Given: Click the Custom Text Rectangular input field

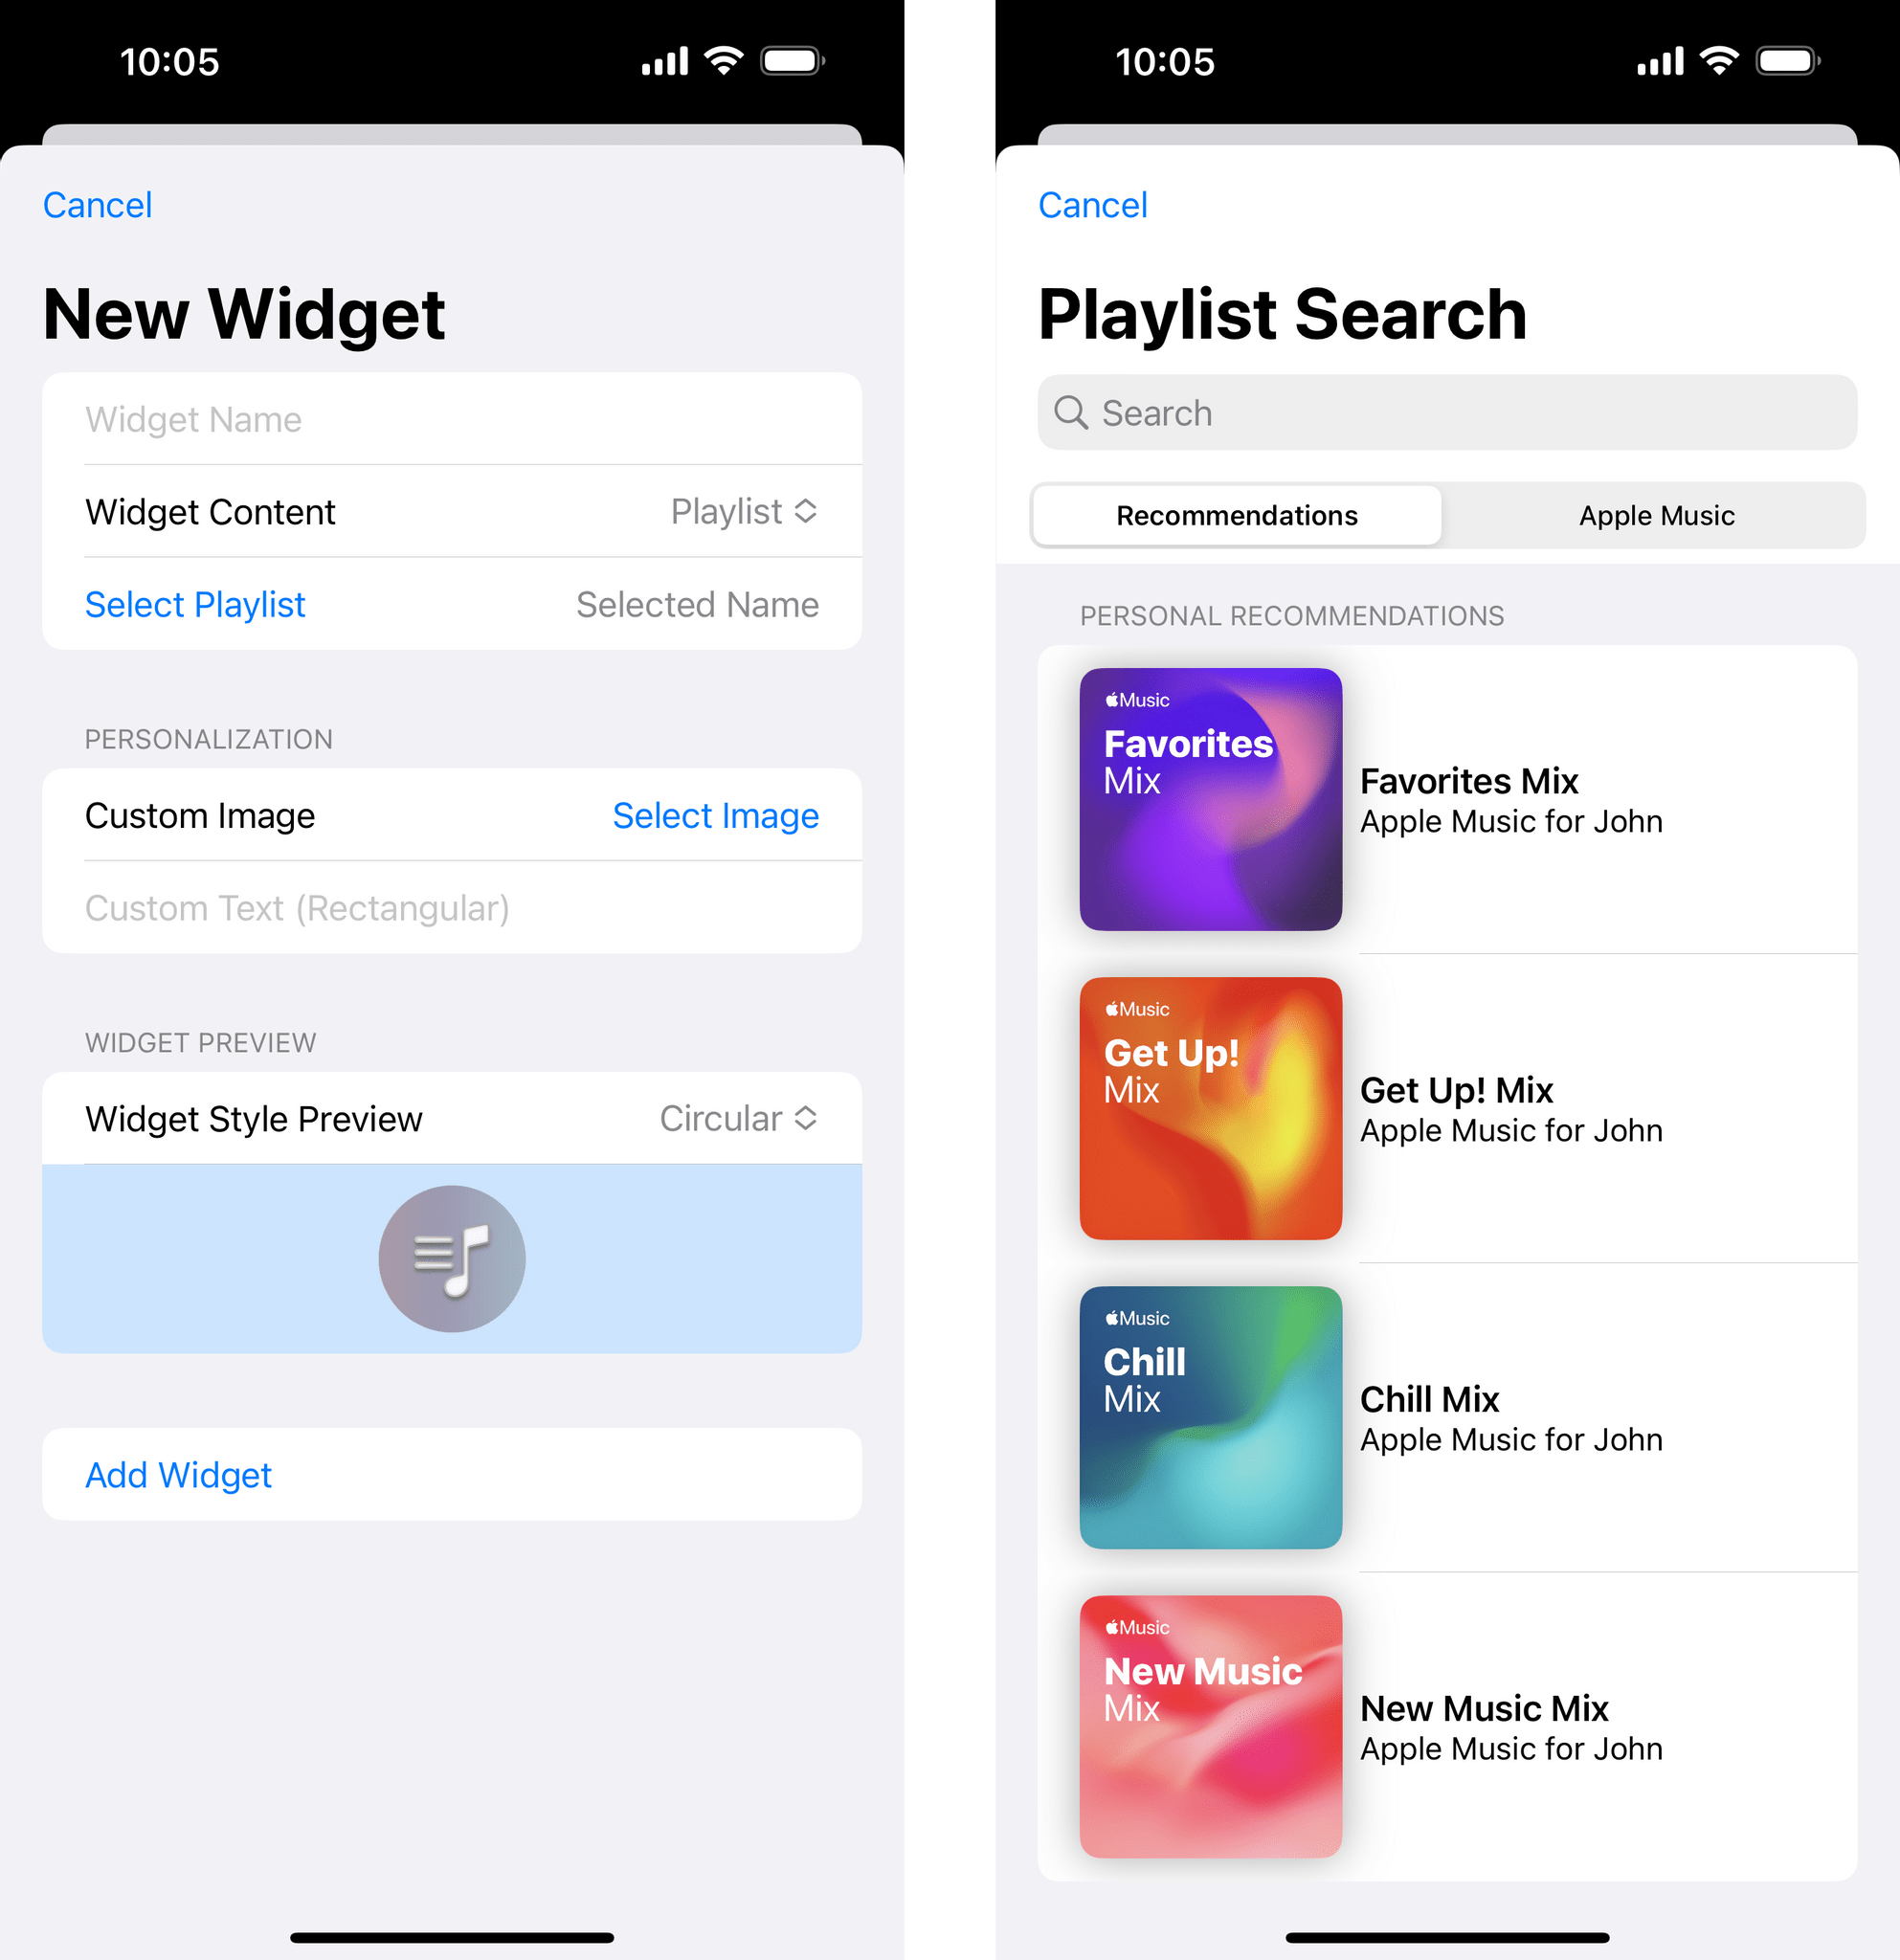Looking at the screenshot, I should (x=453, y=906).
